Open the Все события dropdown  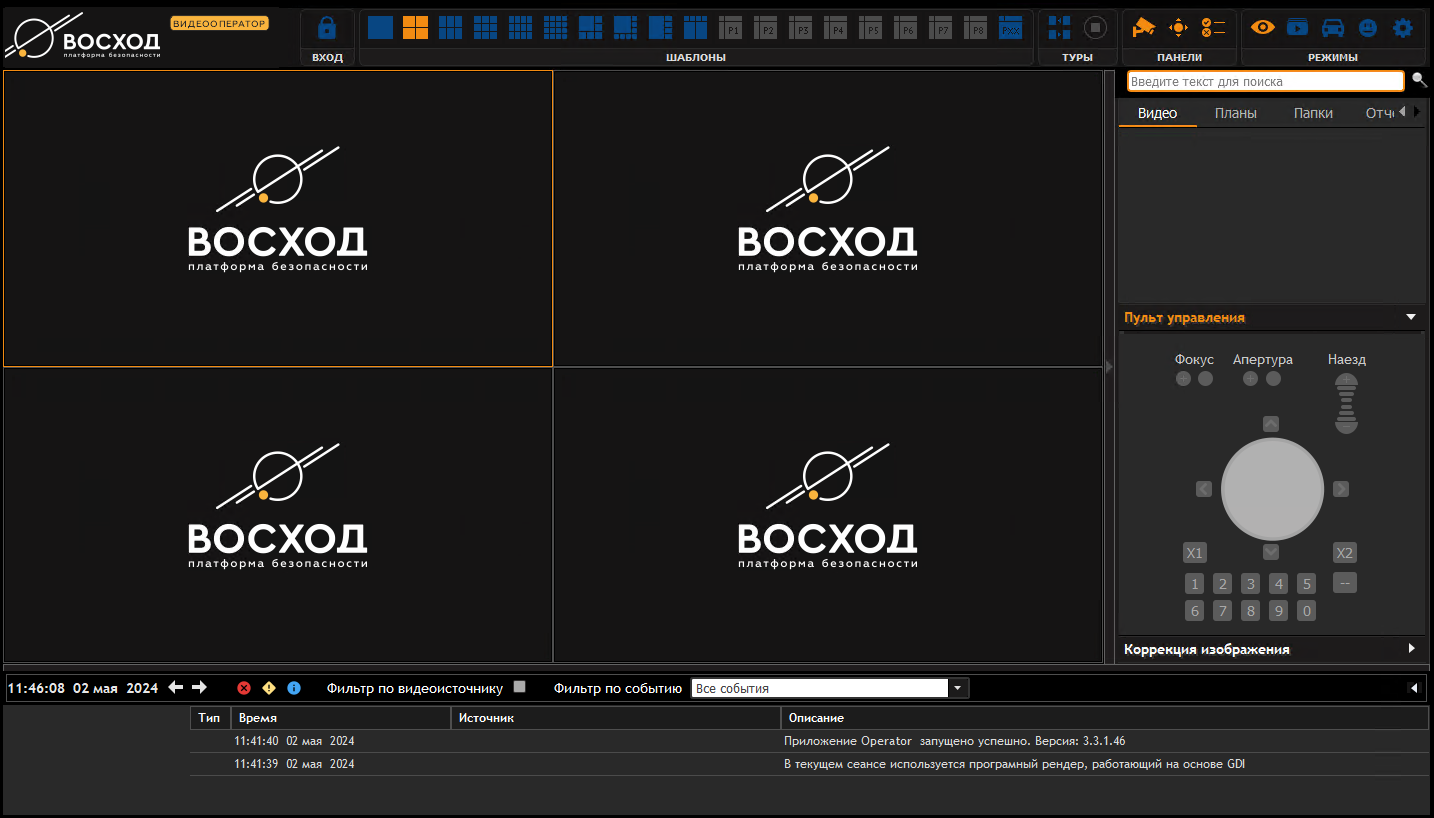958,688
